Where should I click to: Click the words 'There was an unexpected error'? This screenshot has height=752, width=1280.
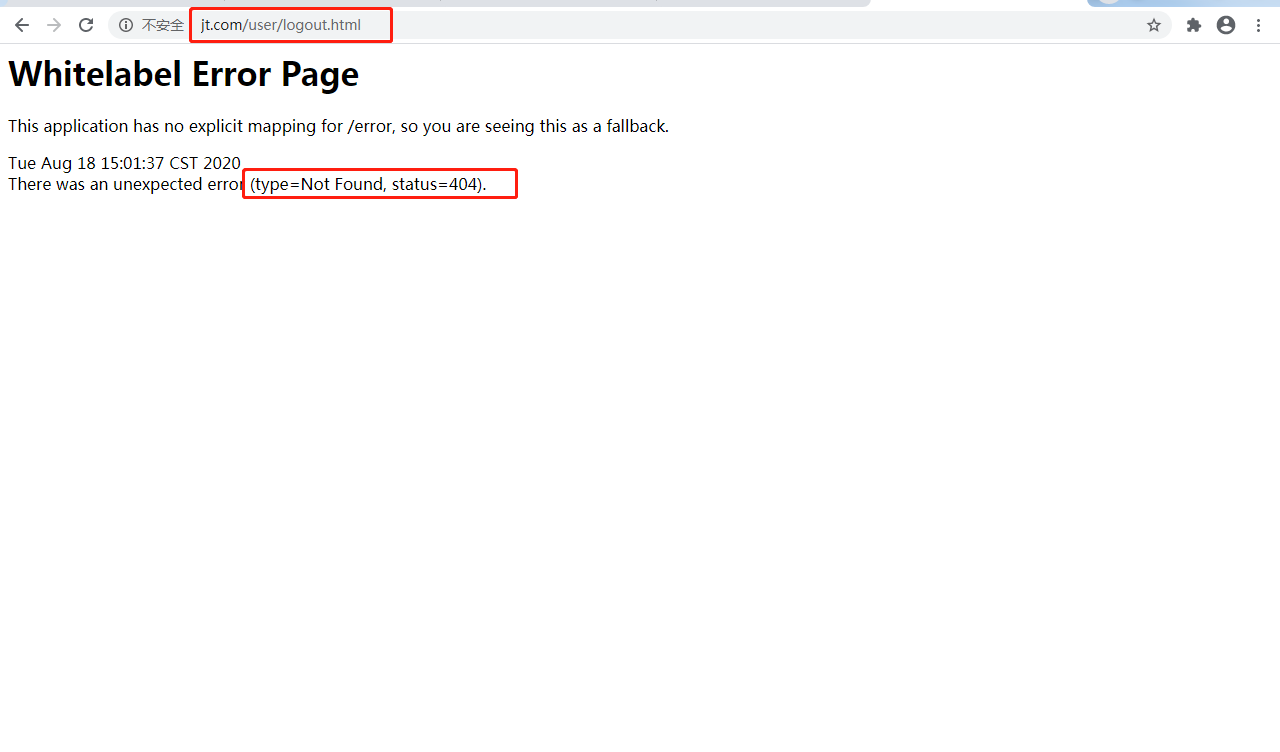126,184
